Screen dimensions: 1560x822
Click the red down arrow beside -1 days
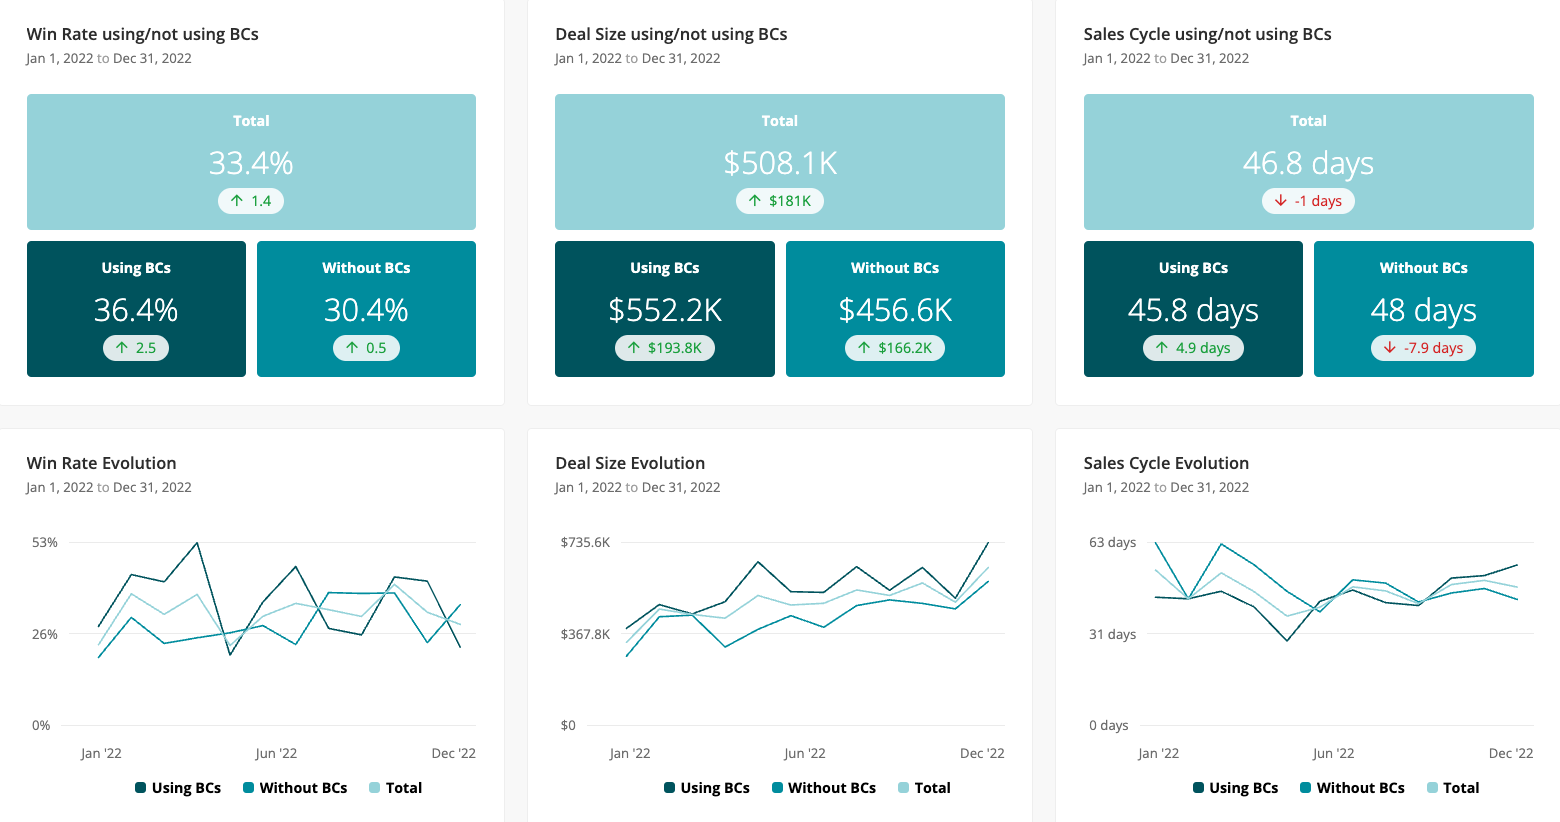[x=1281, y=201]
